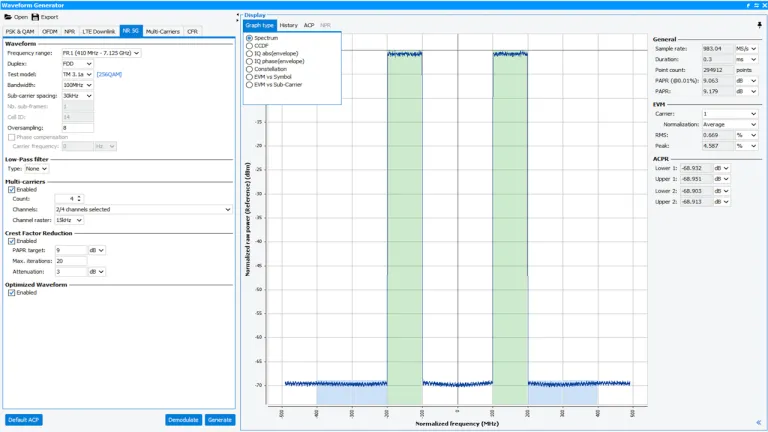768x432 pixels.
Task: Open the Low-Pass filter Type dropdown
Action: coord(37,168)
